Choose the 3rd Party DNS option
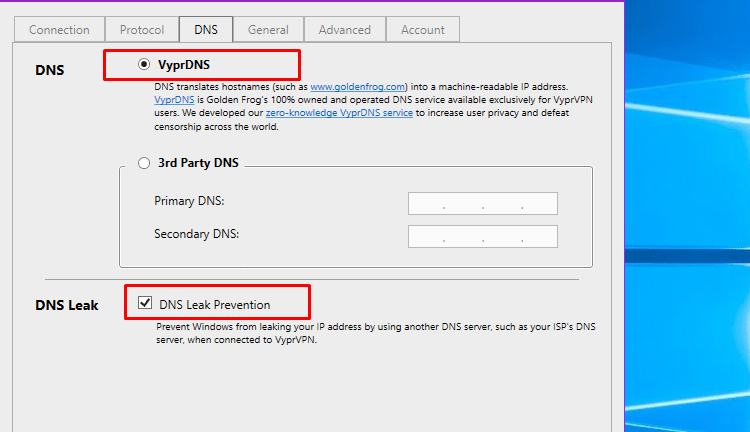This screenshot has width=750, height=432. tap(144, 163)
